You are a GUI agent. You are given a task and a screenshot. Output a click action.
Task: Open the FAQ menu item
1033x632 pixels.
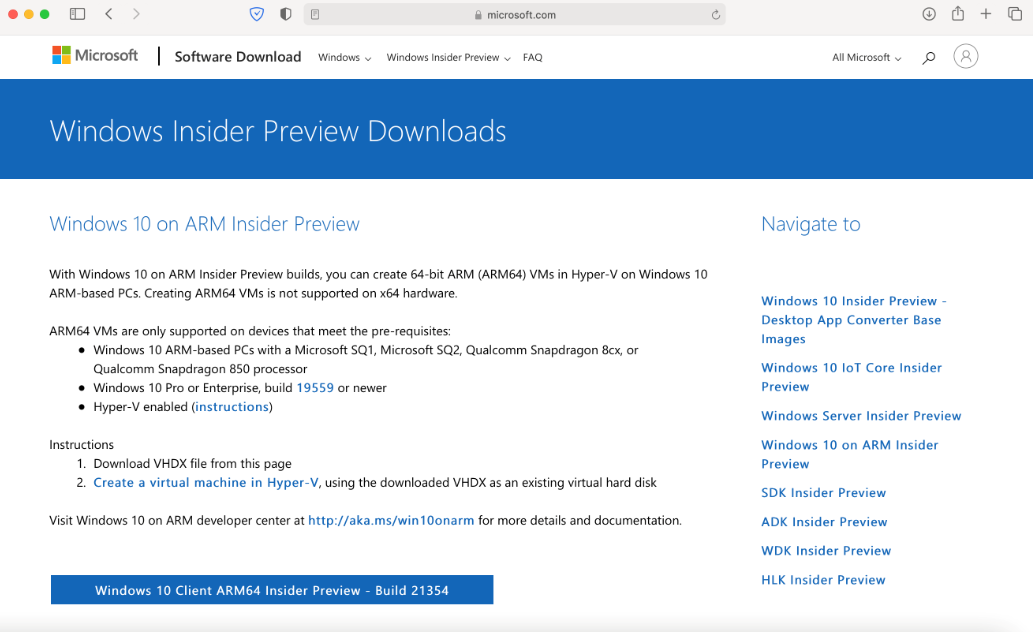(x=532, y=57)
